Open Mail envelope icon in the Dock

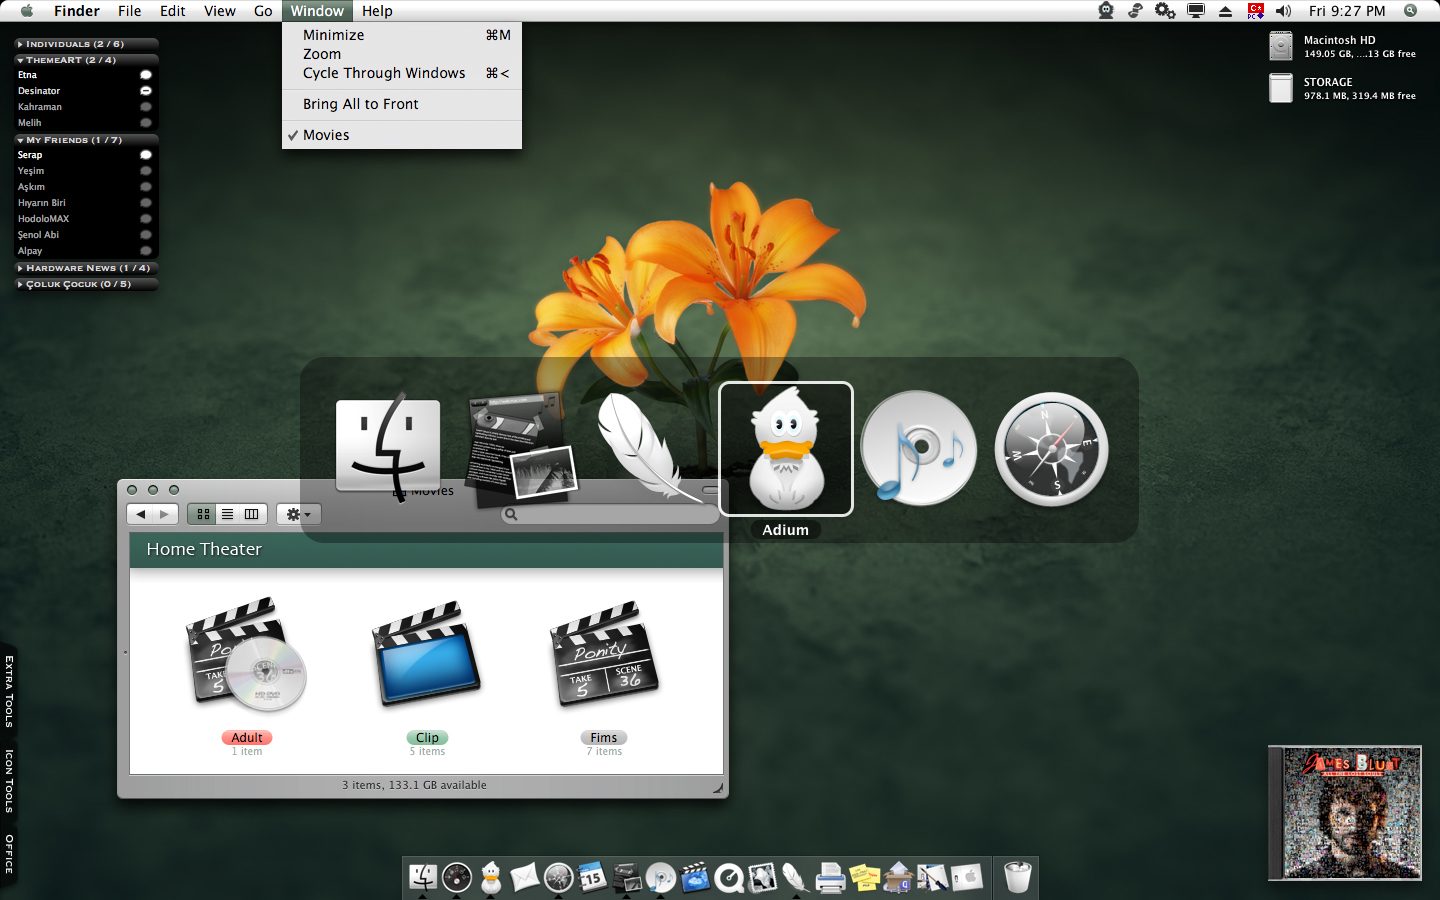525,877
